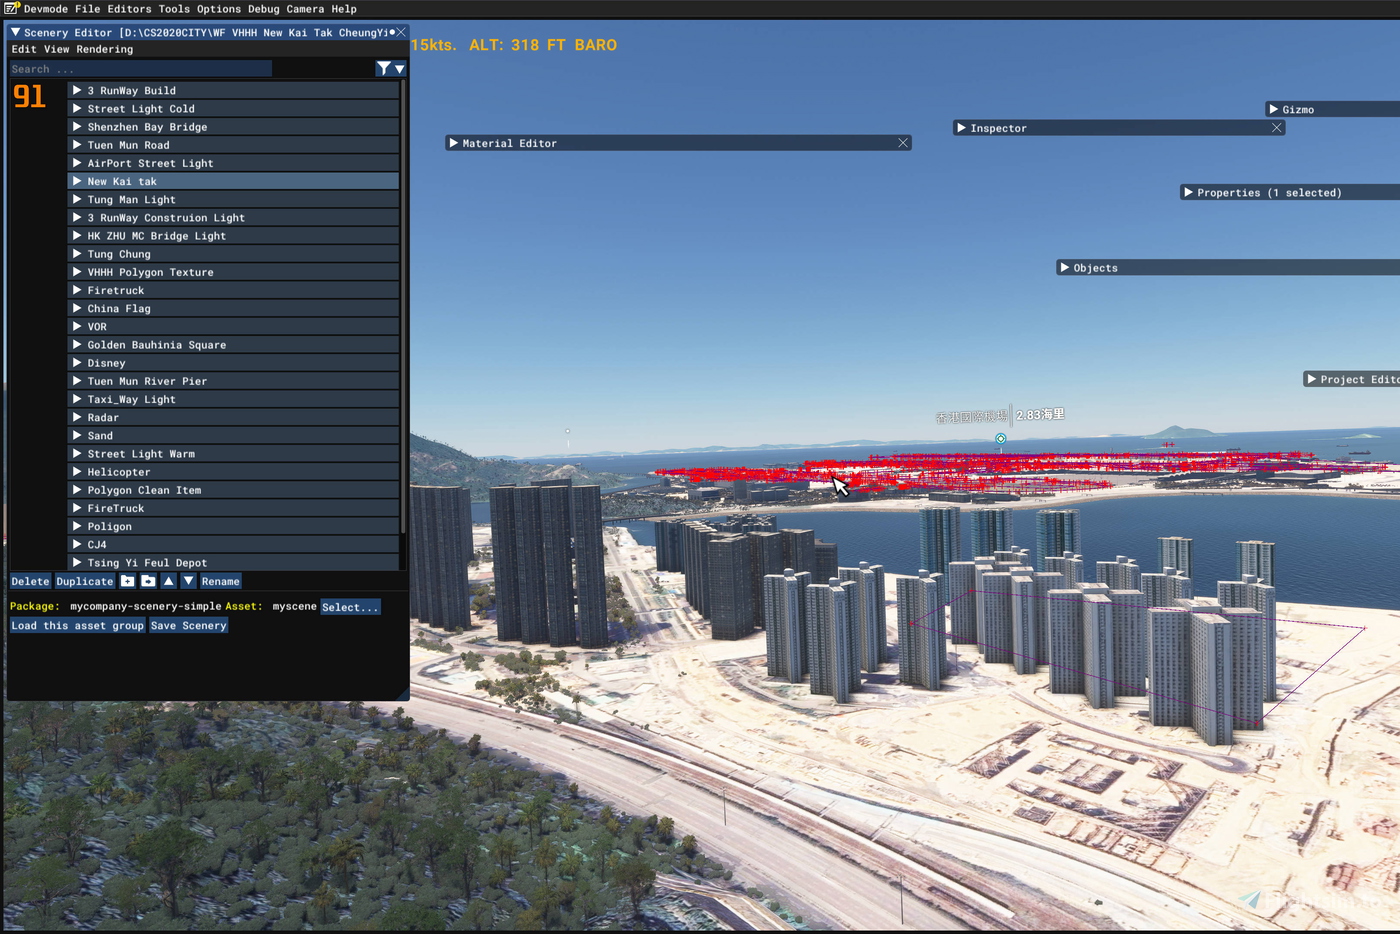Expand the Objects panel
The width and height of the screenshot is (1400, 934).
coord(1066,267)
